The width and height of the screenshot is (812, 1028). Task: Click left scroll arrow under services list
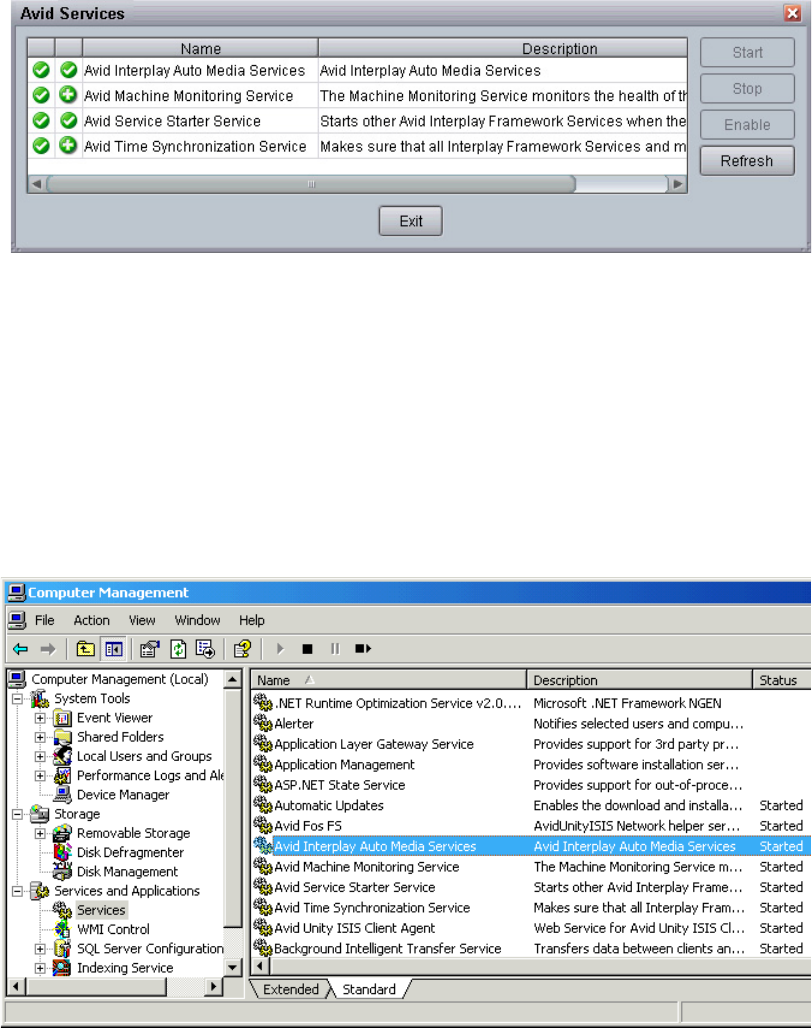(x=261, y=966)
